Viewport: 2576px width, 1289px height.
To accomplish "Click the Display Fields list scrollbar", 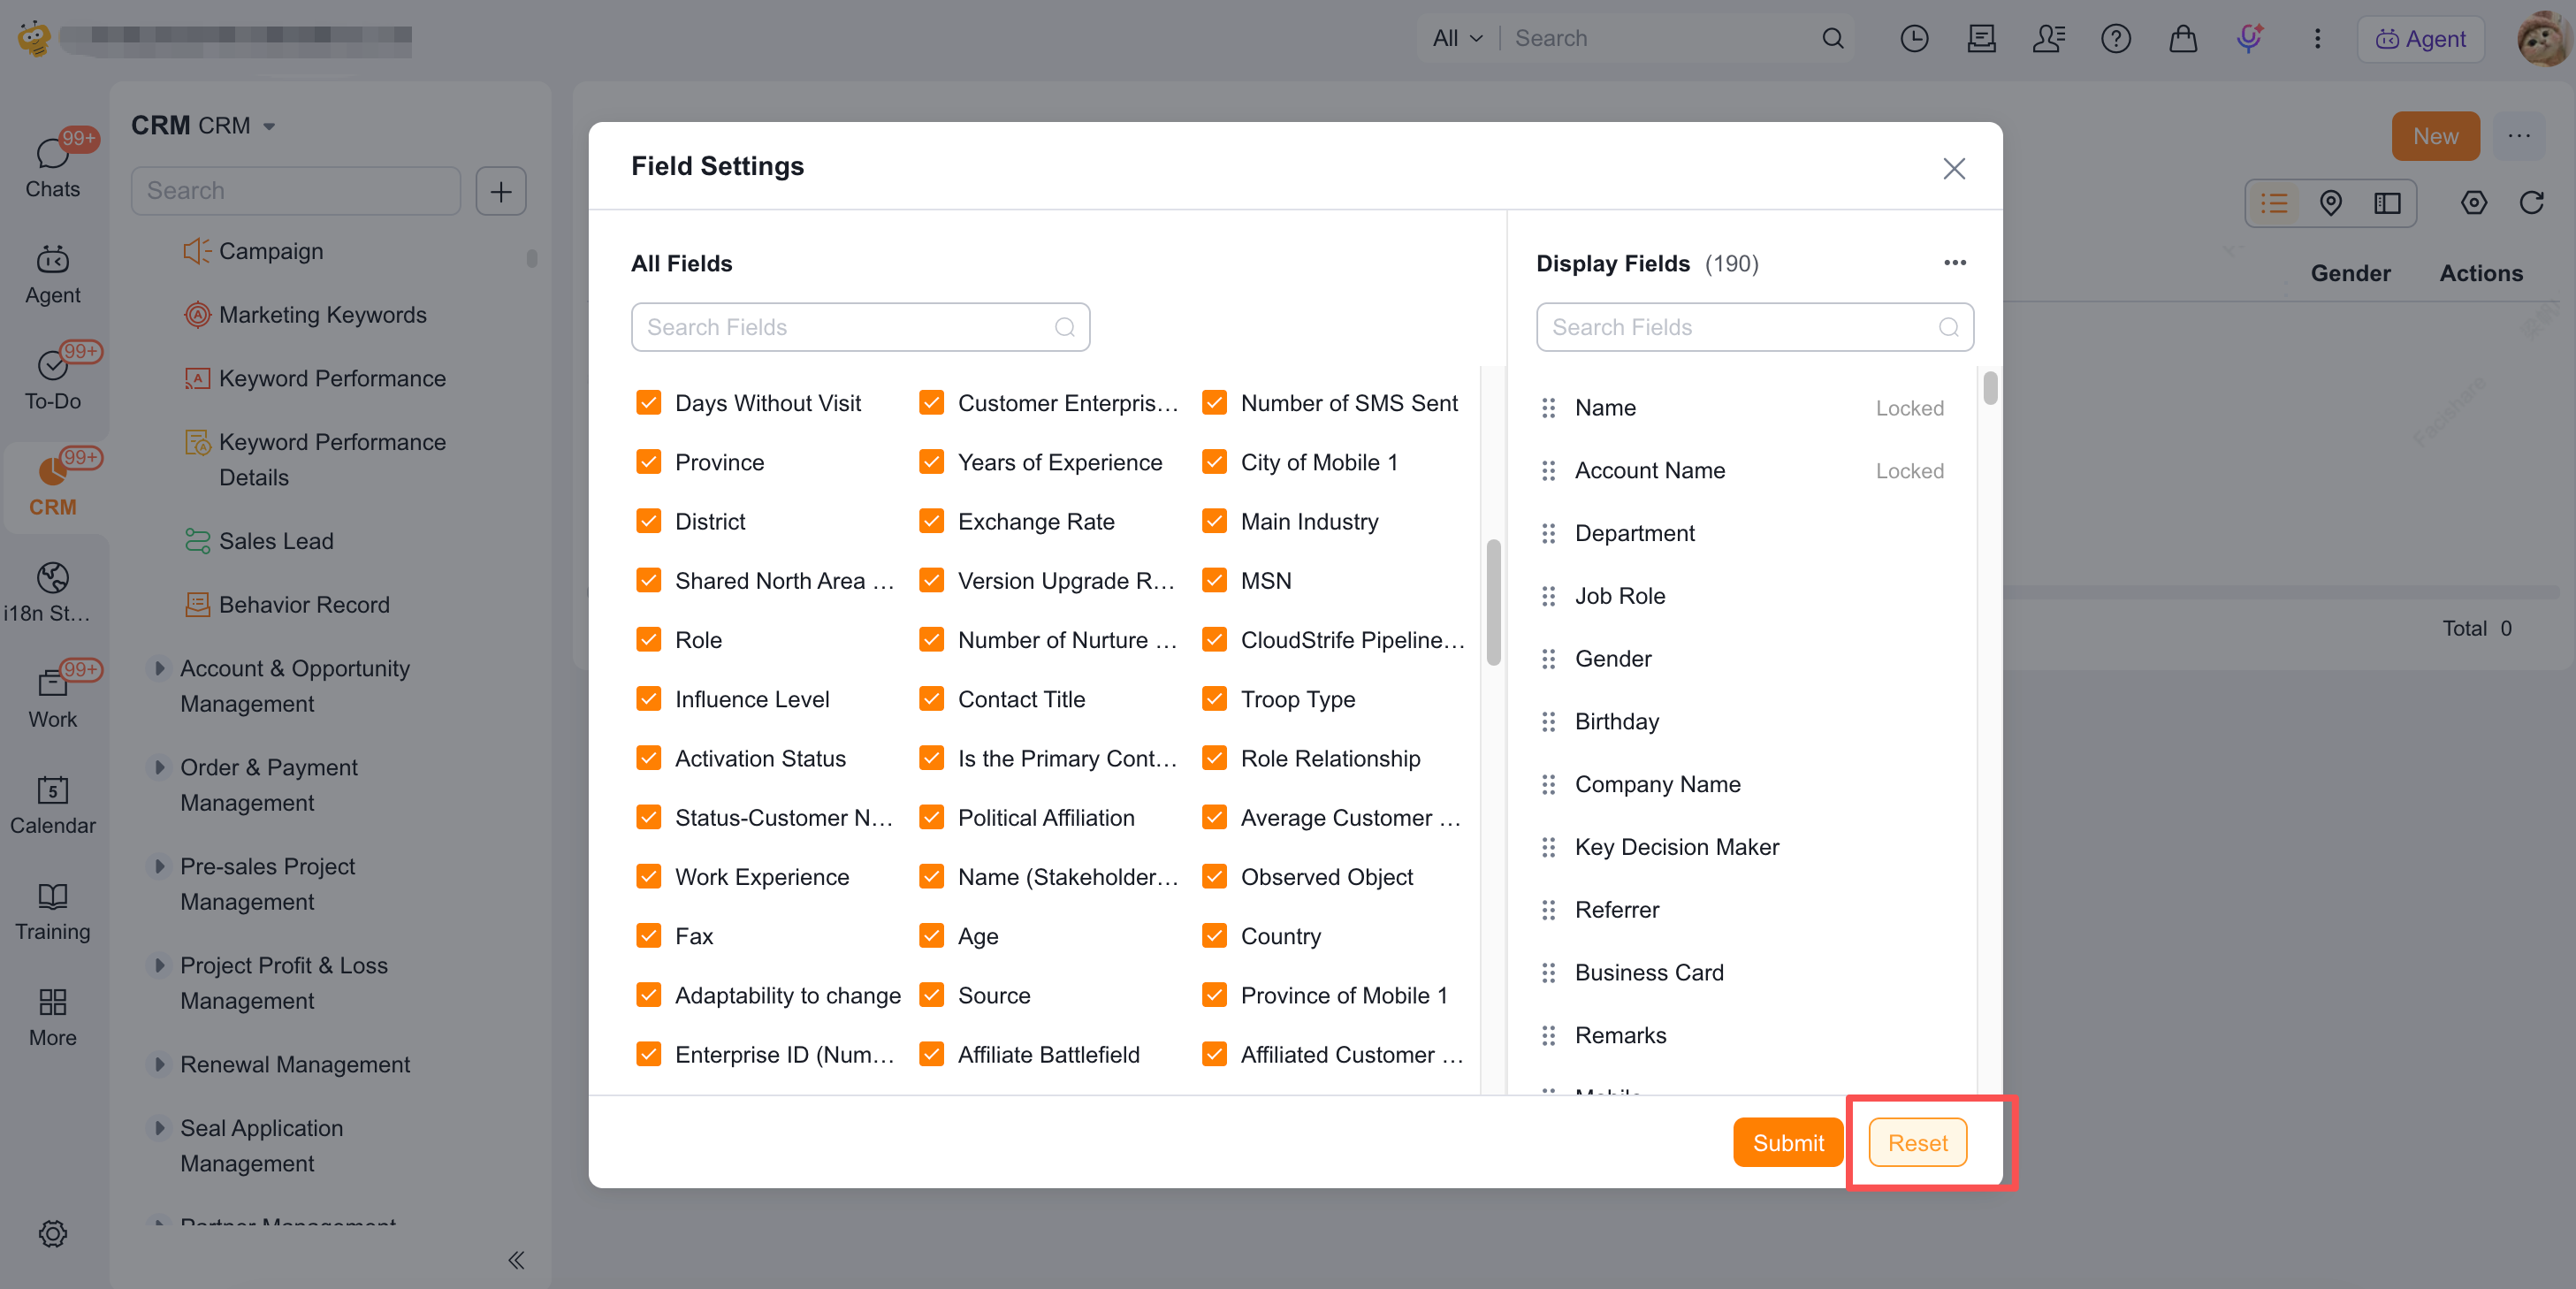I will (x=1990, y=388).
